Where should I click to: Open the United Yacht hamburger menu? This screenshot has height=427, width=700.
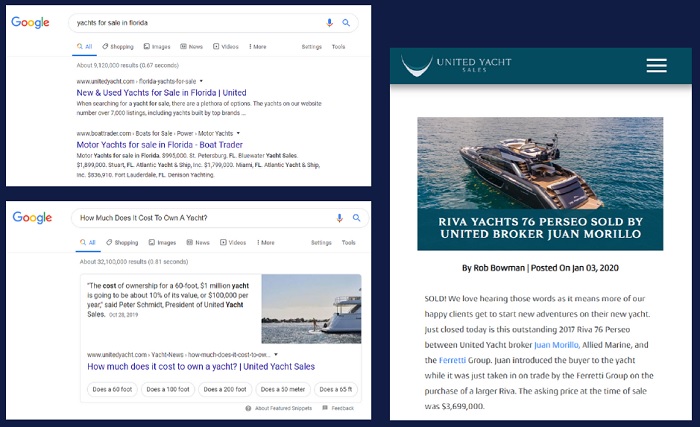click(657, 66)
